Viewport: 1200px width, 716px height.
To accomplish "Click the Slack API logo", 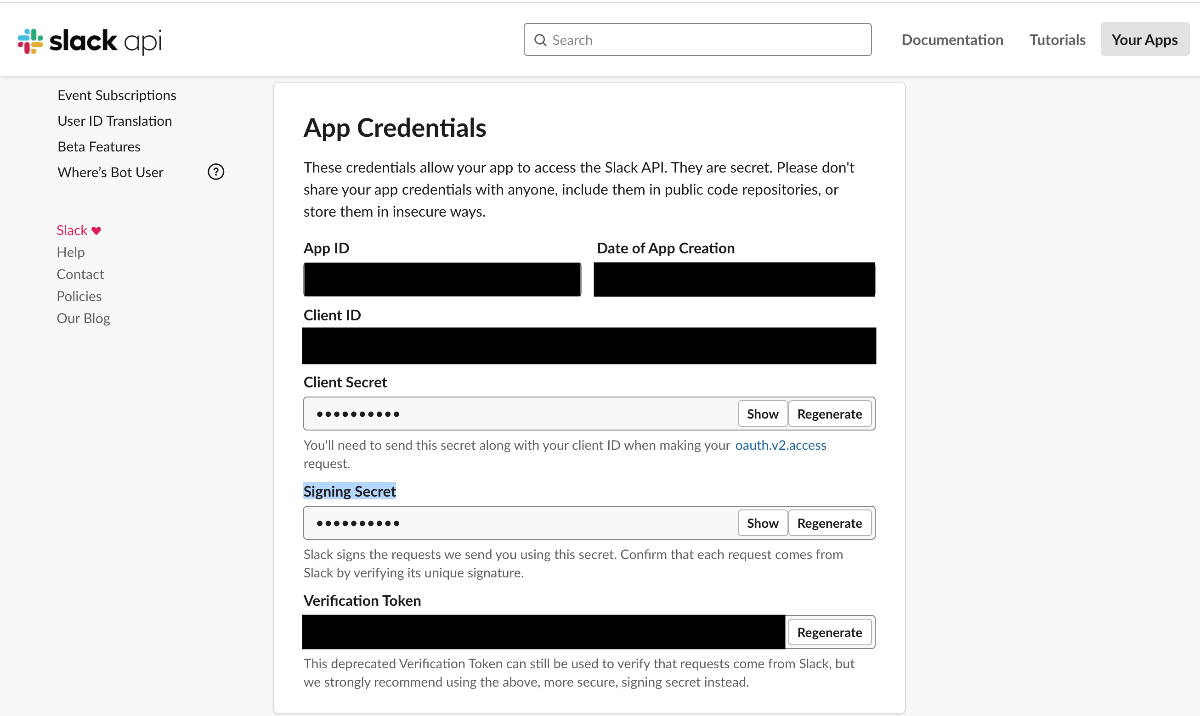I will click(x=90, y=41).
